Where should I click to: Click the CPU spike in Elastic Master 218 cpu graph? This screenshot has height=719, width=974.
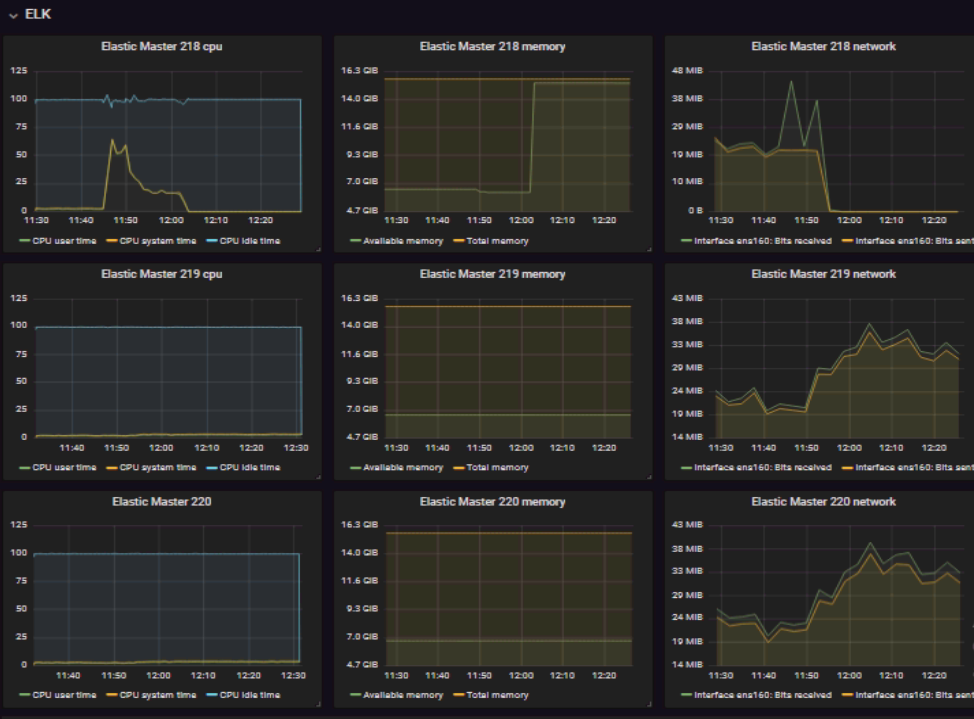point(112,141)
